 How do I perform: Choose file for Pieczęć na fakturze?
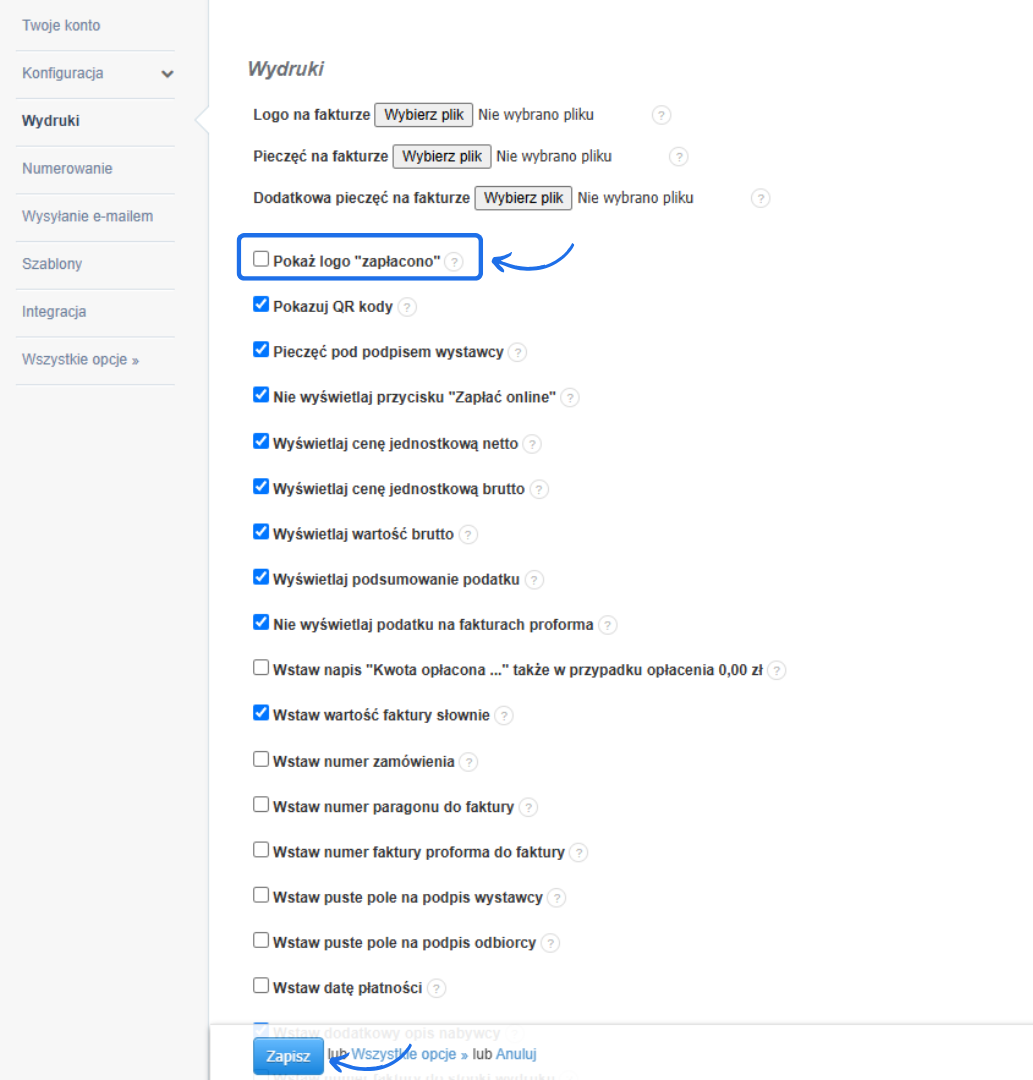pyautogui.click(x=441, y=156)
